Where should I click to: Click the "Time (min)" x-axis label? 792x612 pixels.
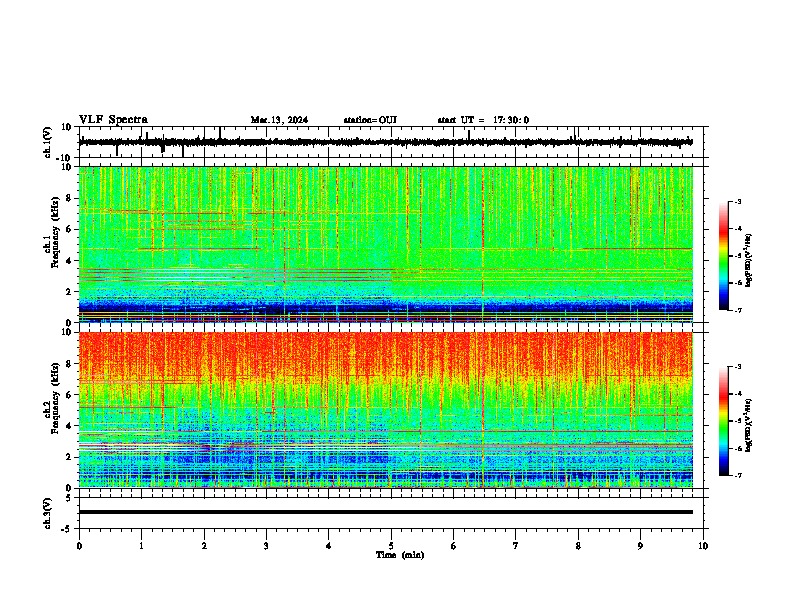[x=400, y=555]
